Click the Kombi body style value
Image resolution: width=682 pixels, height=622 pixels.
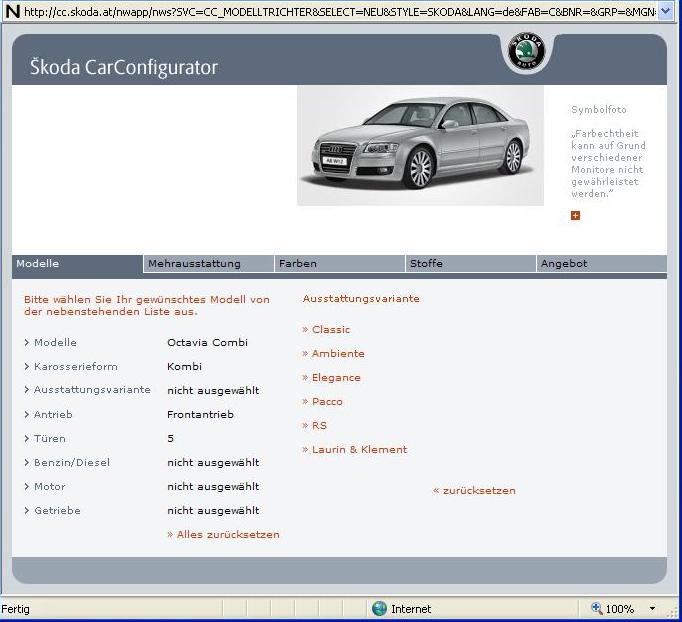(x=184, y=367)
